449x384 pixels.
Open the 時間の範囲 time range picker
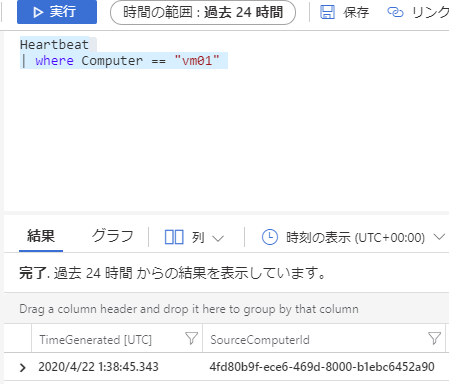click(x=203, y=13)
